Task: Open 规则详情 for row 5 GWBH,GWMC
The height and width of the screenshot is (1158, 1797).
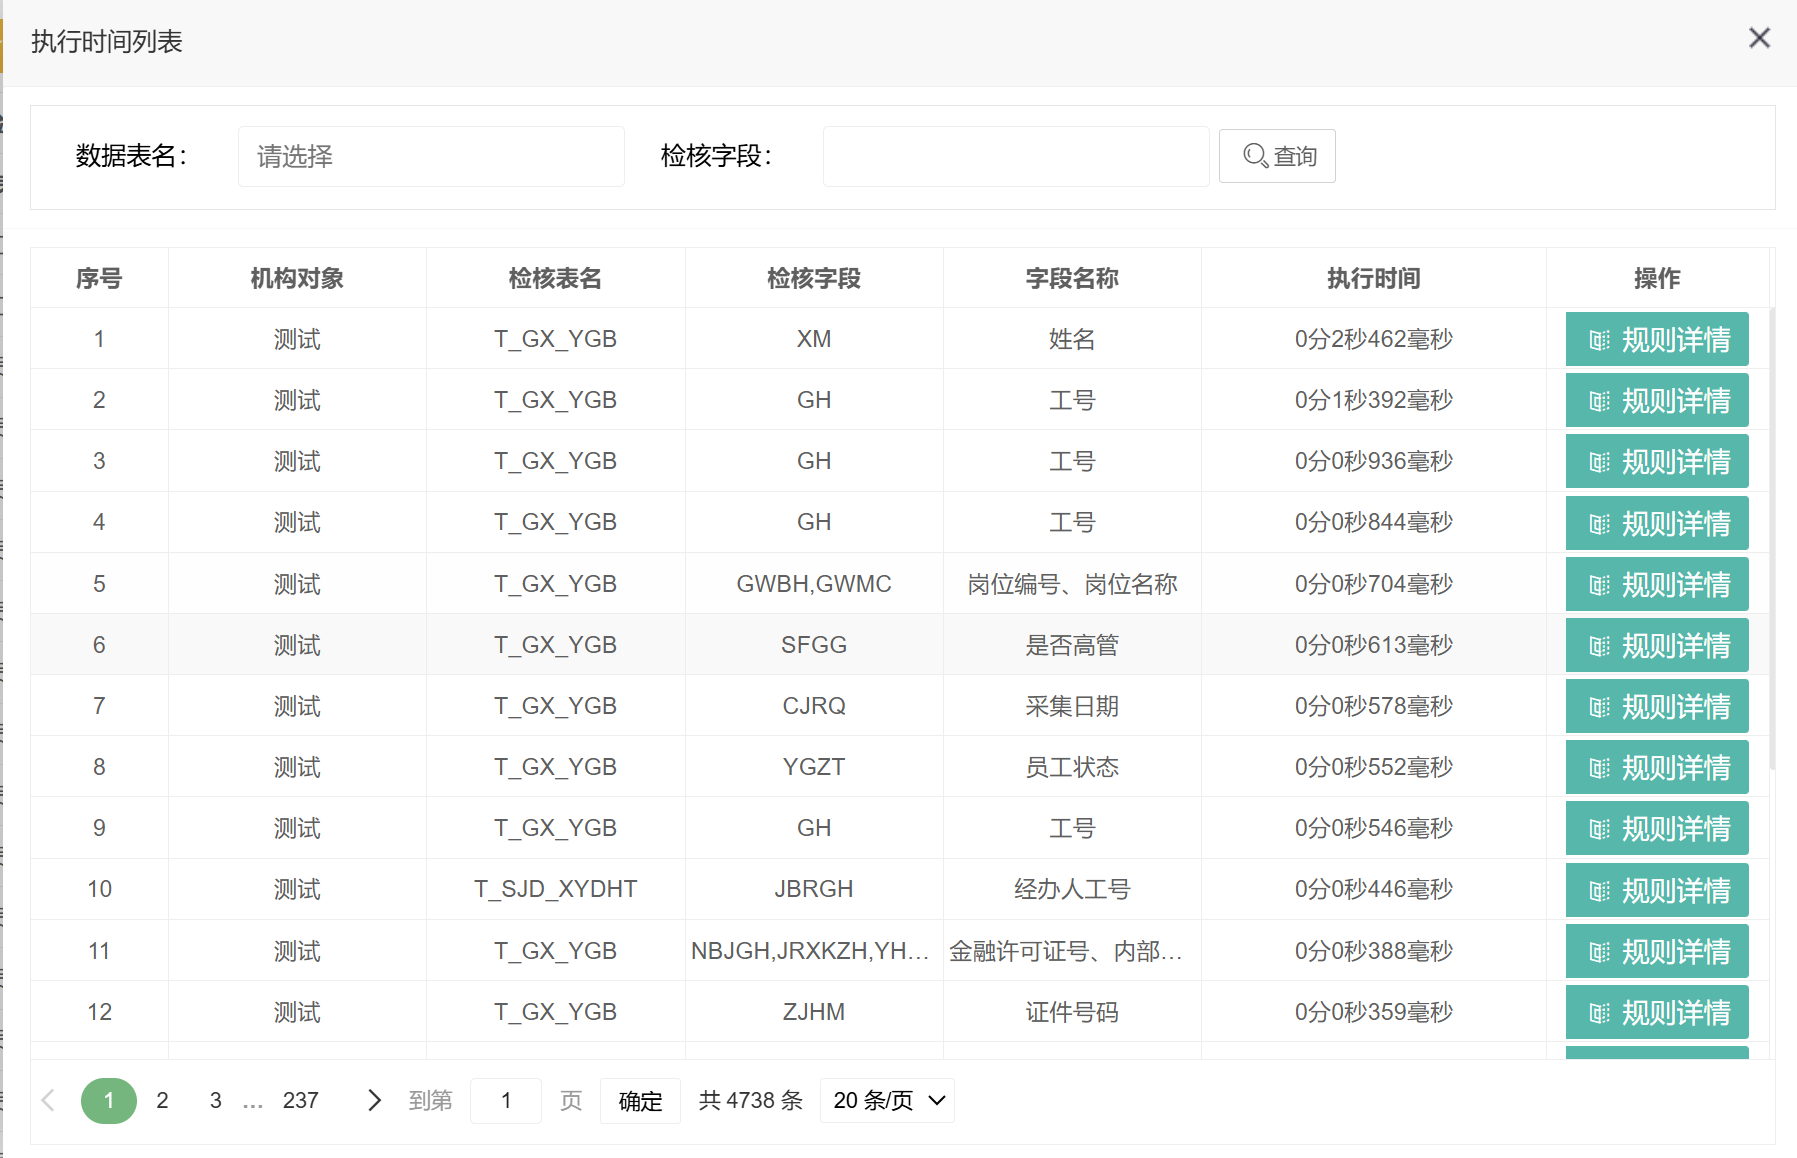Action: (x=1656, y=585)
